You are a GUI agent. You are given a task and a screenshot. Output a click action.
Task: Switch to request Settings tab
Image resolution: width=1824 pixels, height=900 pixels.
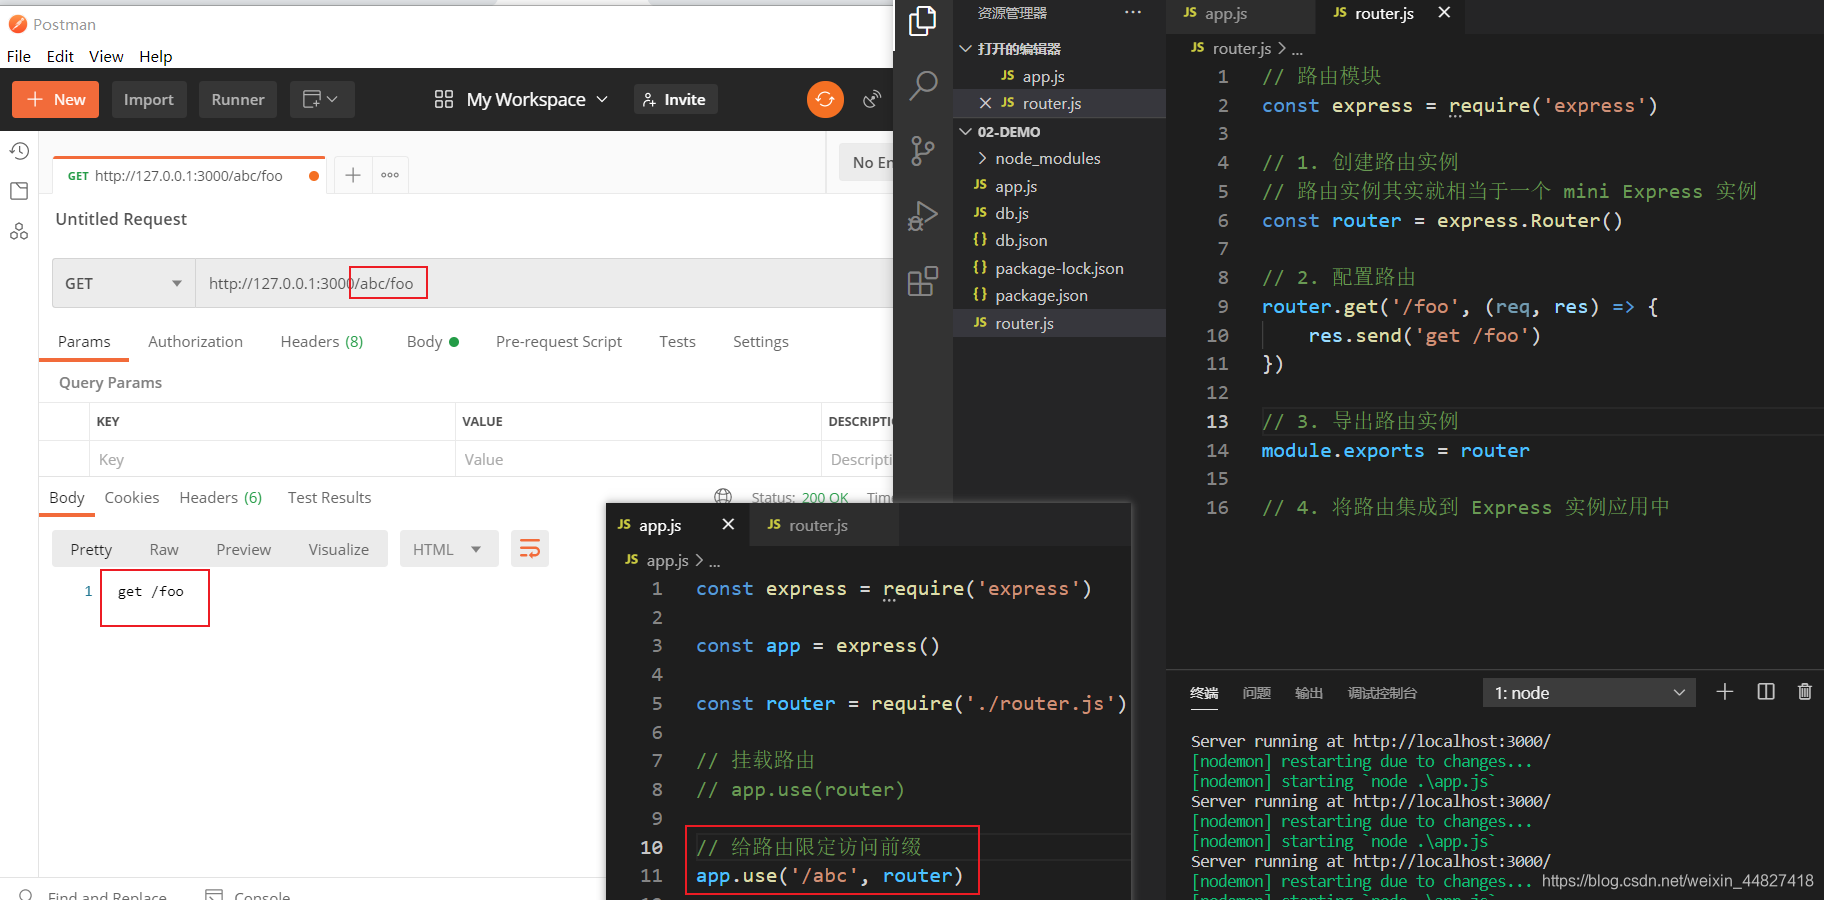click(760, 341)
